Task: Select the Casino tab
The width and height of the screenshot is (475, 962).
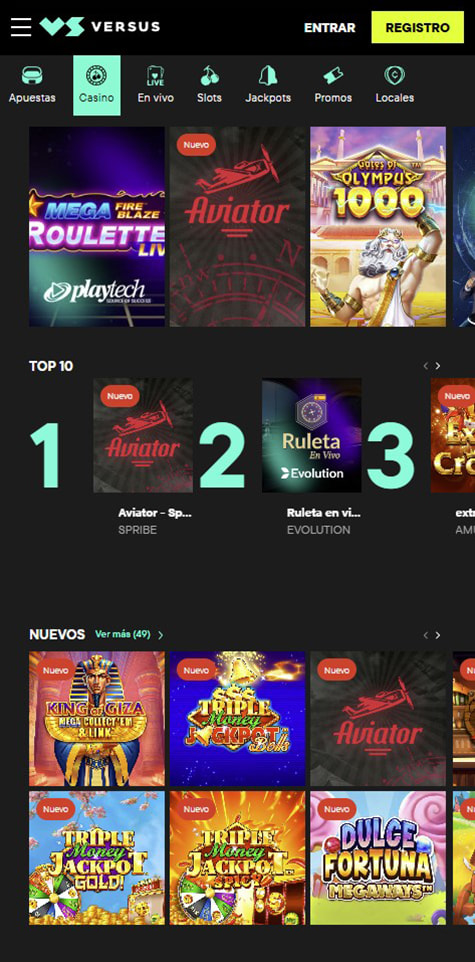Action: (96, 85)
